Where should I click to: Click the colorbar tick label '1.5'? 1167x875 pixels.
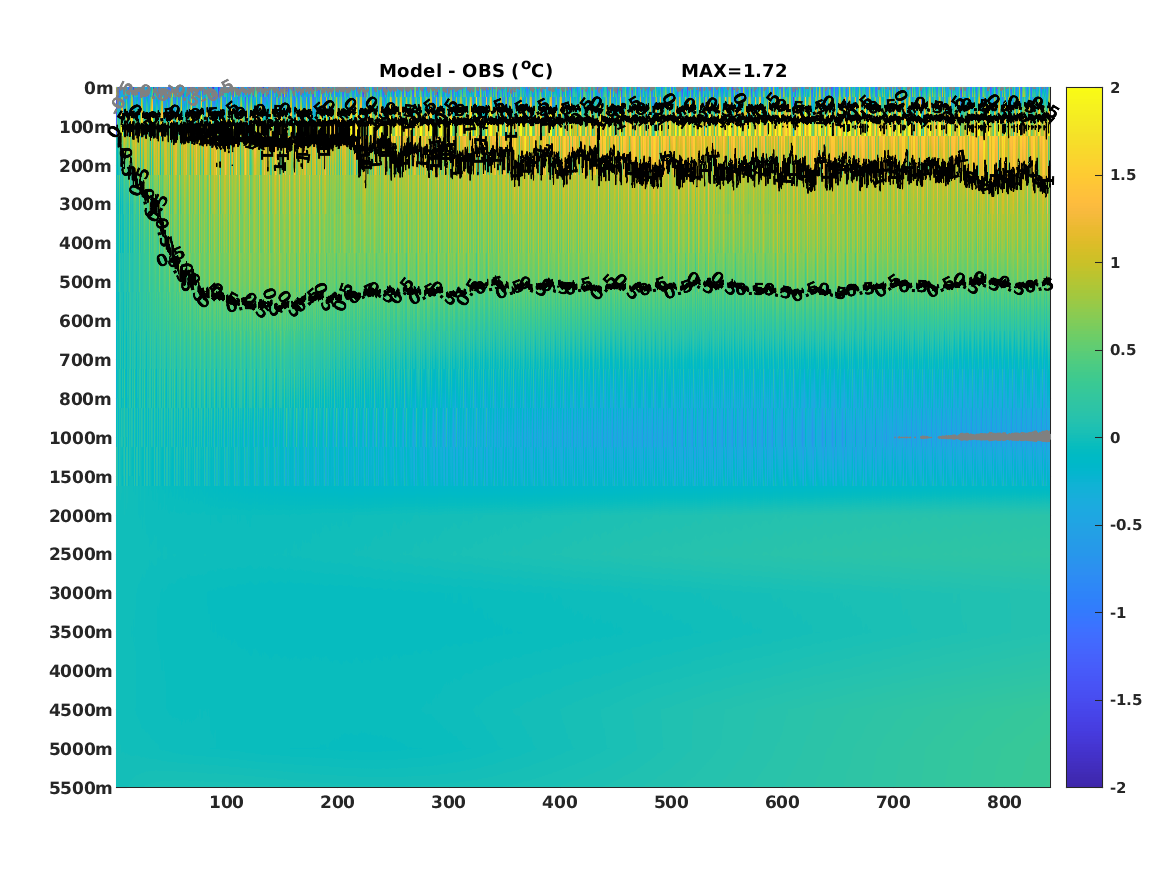pyautogui.click(x=1122, y=175)
